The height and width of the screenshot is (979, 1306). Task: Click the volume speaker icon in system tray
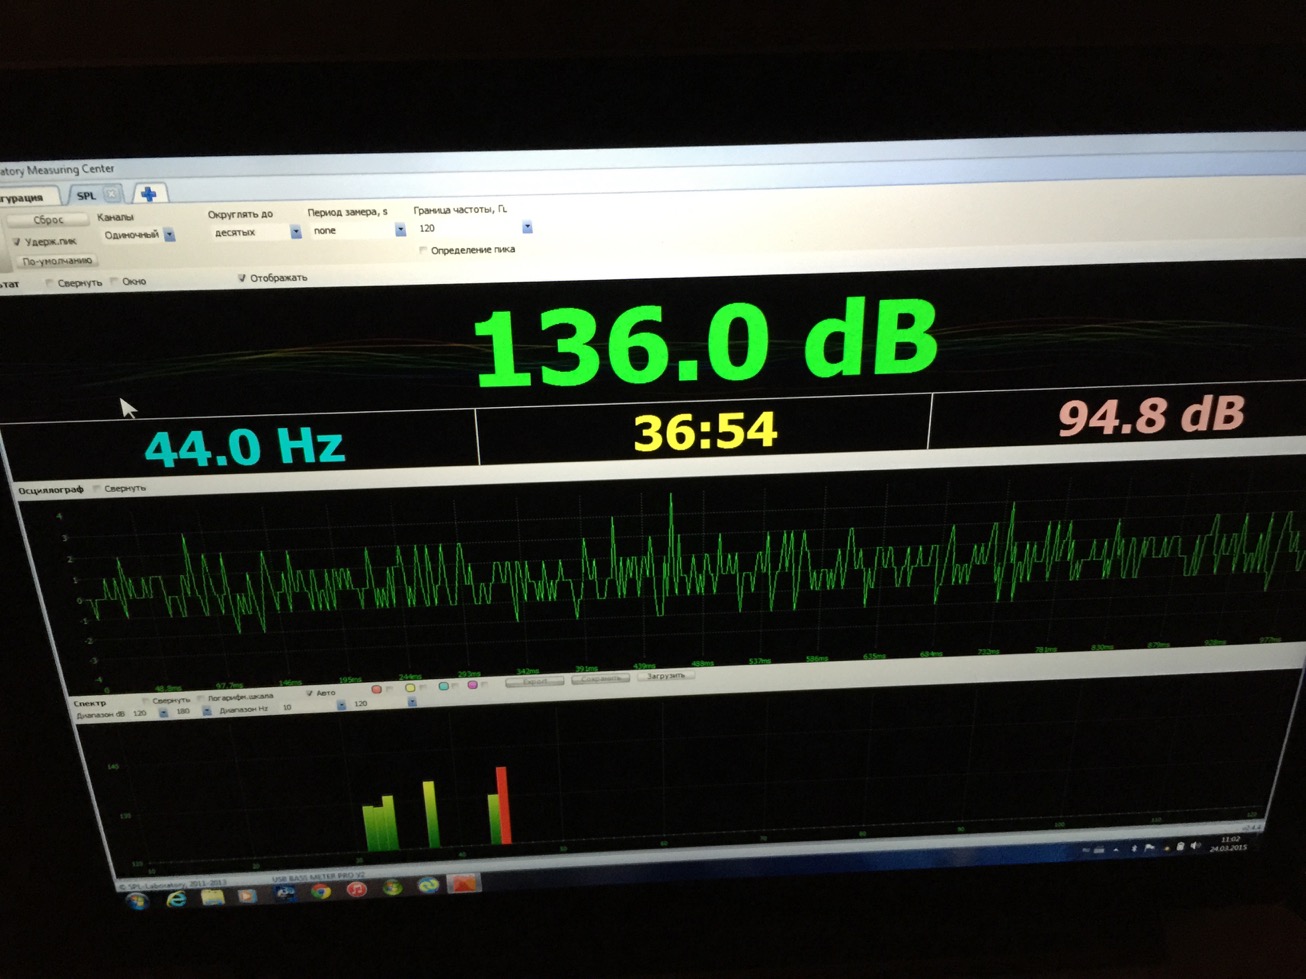[x=1196, y=846]
